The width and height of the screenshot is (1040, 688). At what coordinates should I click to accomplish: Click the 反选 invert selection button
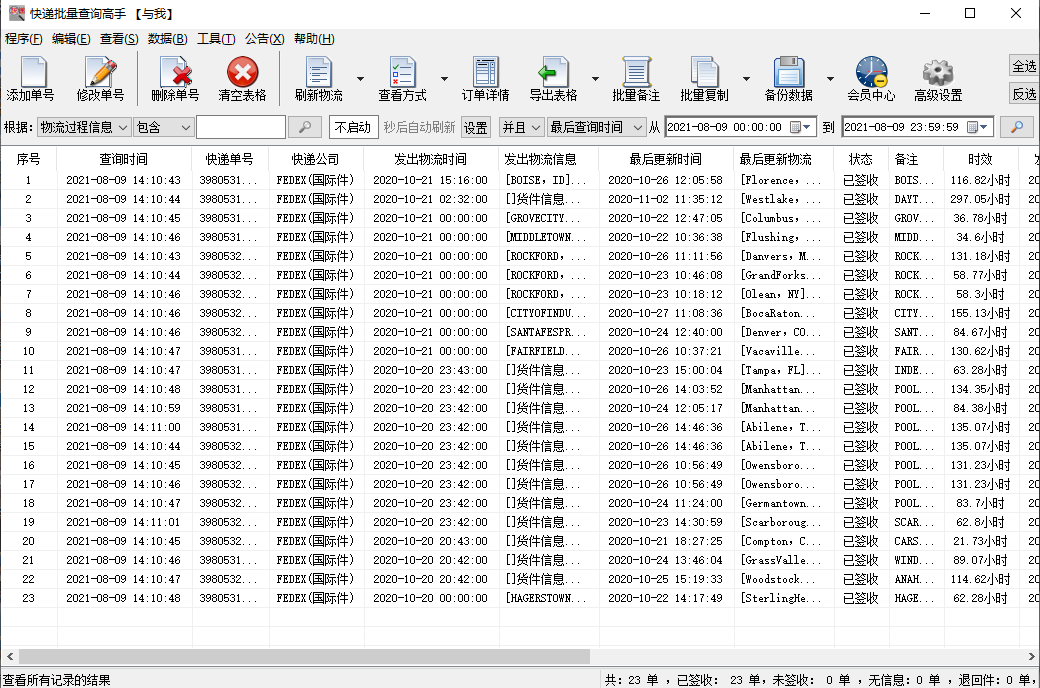tap(1023, 94)
